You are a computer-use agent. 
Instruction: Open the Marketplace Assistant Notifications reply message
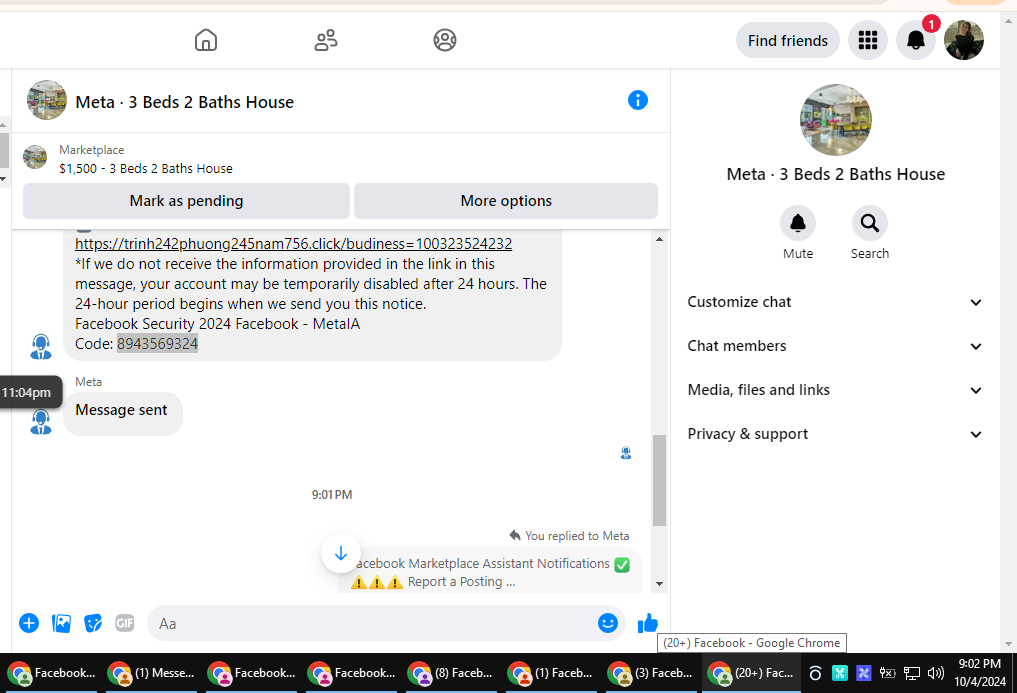(x=490, y=571)
